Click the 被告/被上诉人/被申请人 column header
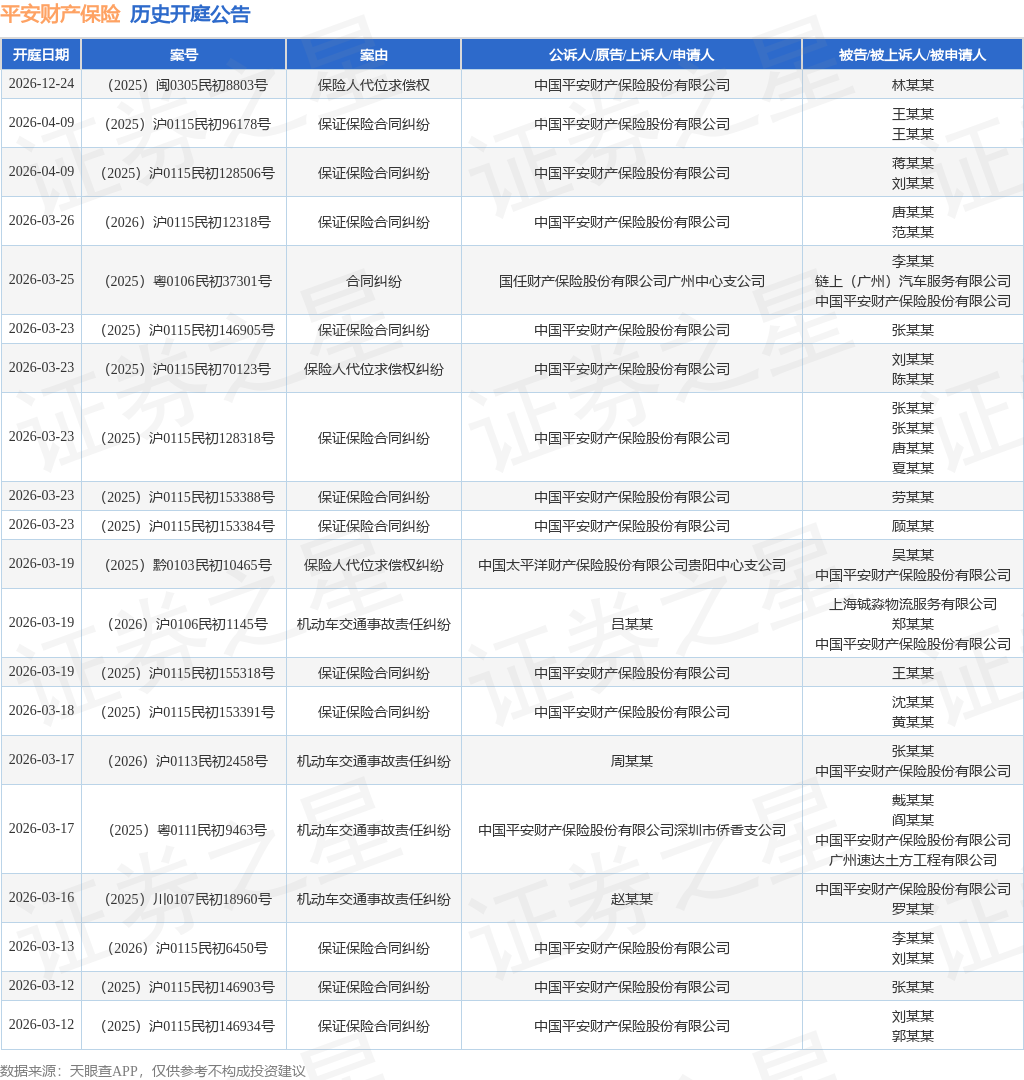Viewport: 1024px width, 1080px height. (912, 55)
